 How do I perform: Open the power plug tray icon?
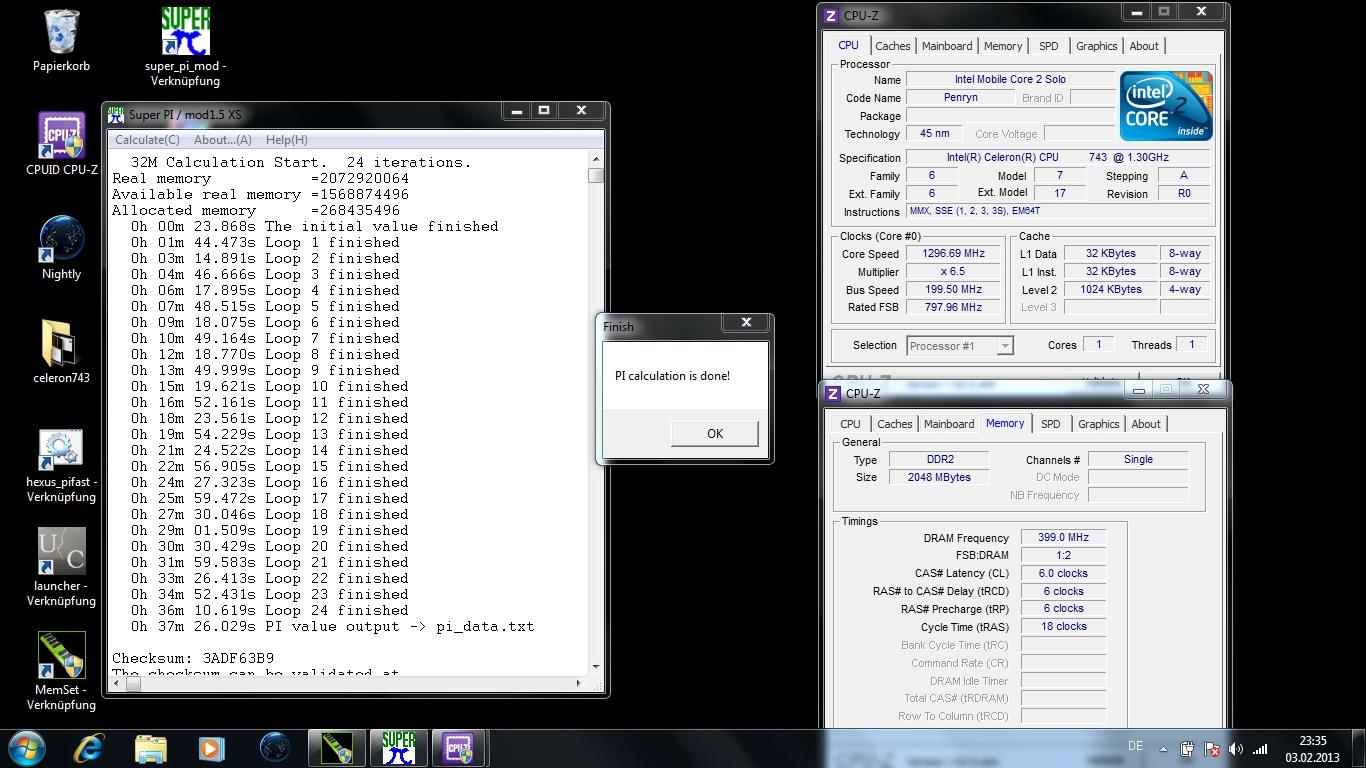[x=1187, y=748]
